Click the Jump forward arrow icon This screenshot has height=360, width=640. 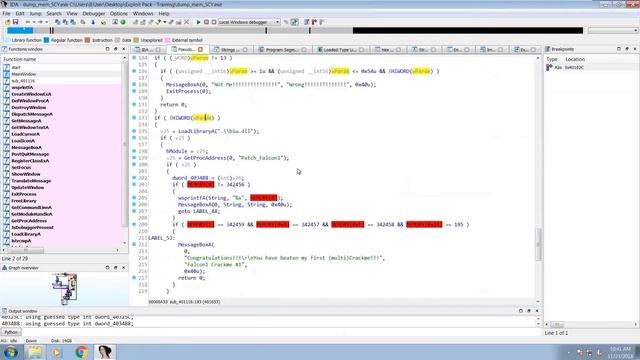[x=40, y=22]
